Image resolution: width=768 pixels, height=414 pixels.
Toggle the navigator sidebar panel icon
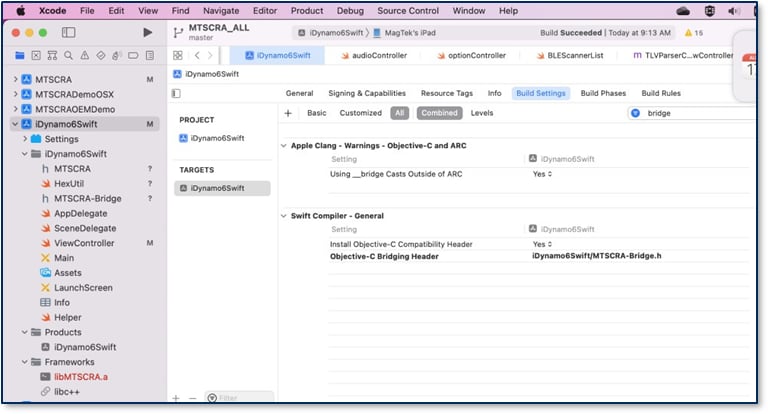coord(69,32)
